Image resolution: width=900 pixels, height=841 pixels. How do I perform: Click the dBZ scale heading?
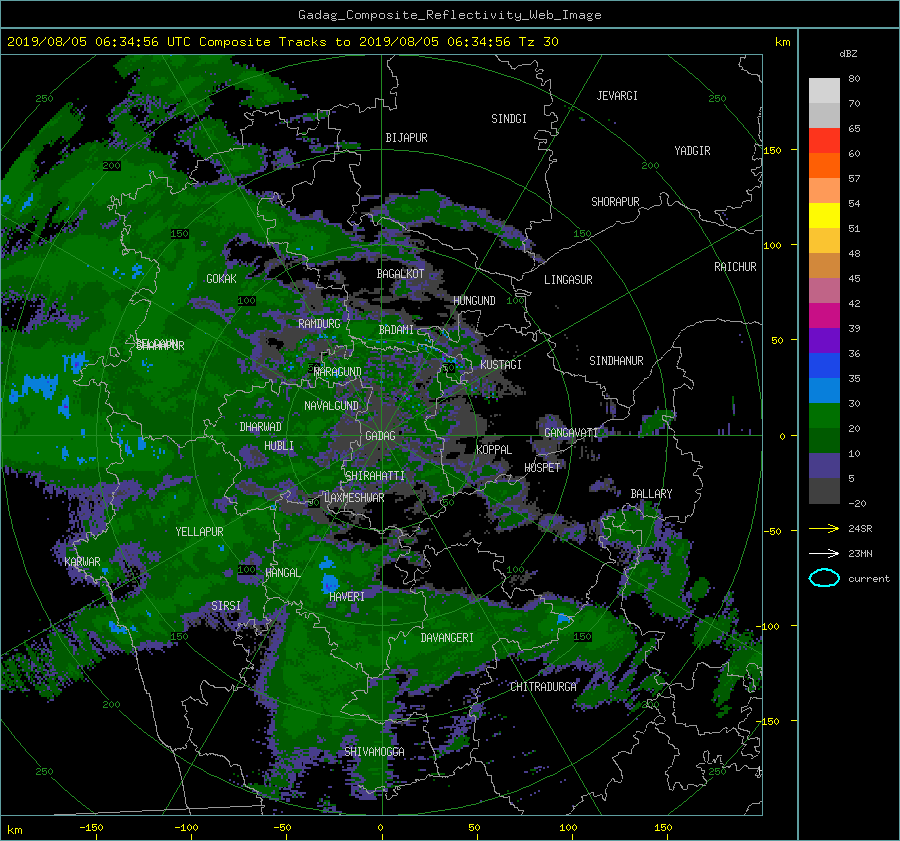tap(848, 54)
